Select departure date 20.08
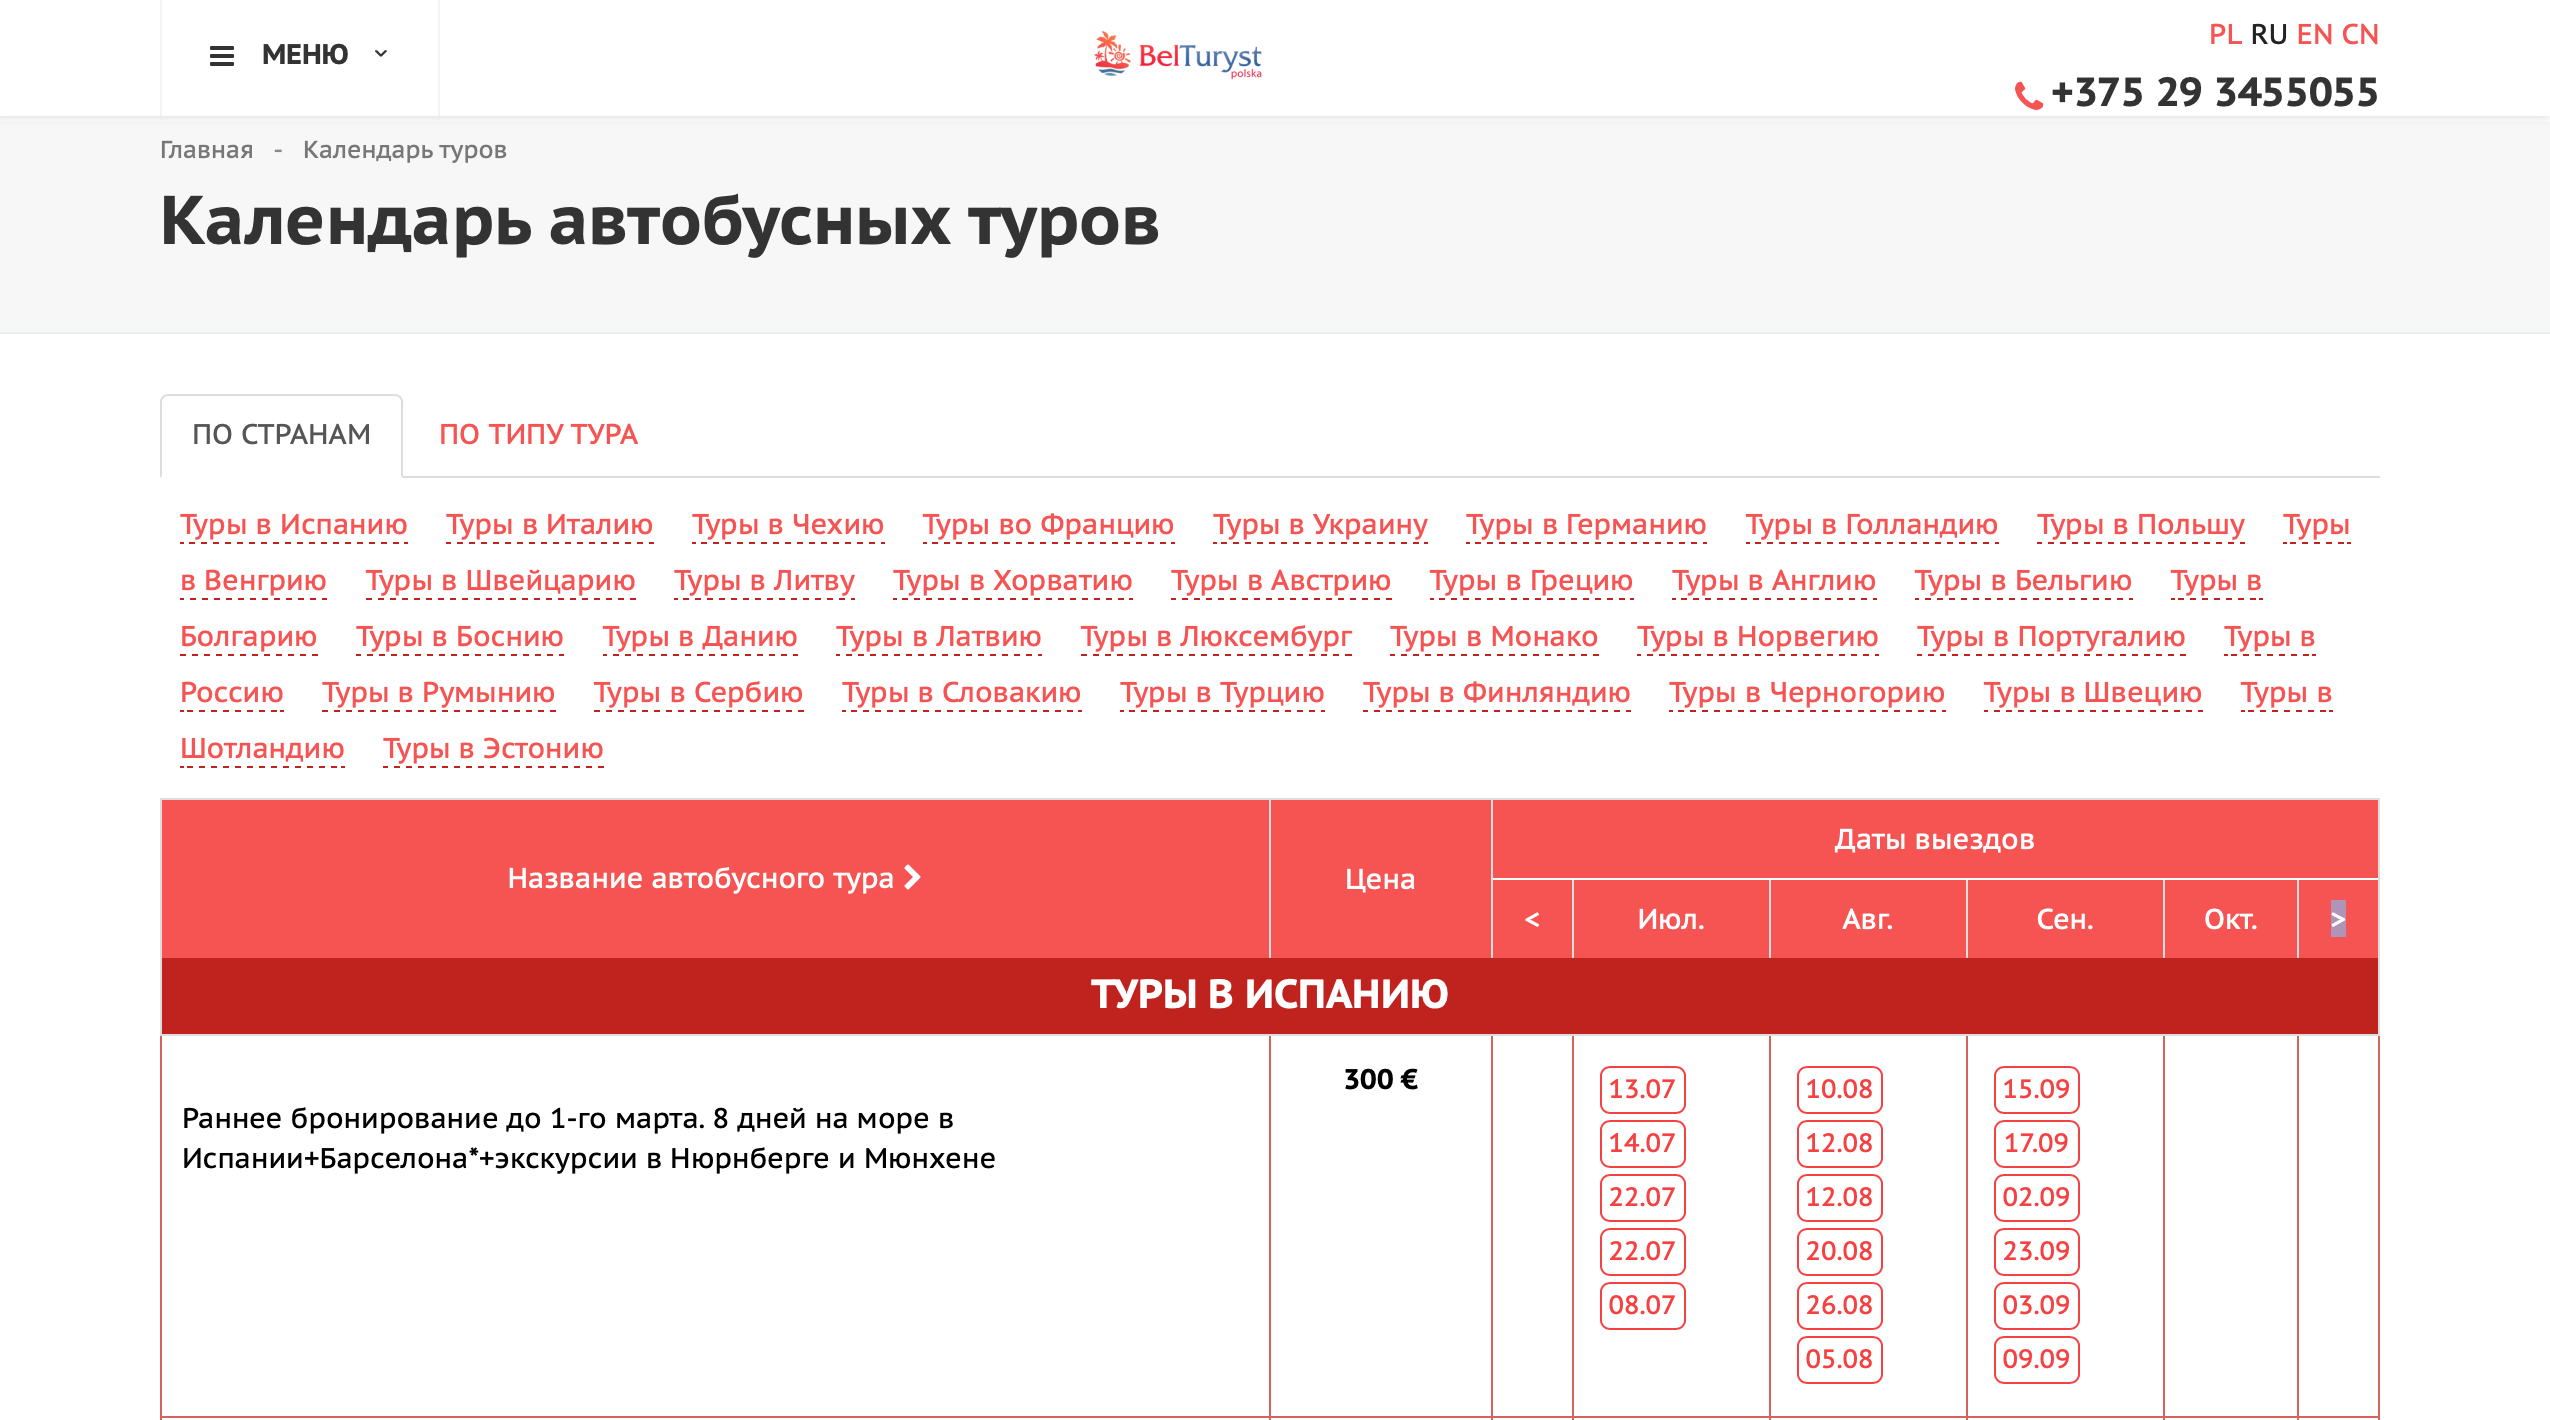 click(x=1839, y=1251)
